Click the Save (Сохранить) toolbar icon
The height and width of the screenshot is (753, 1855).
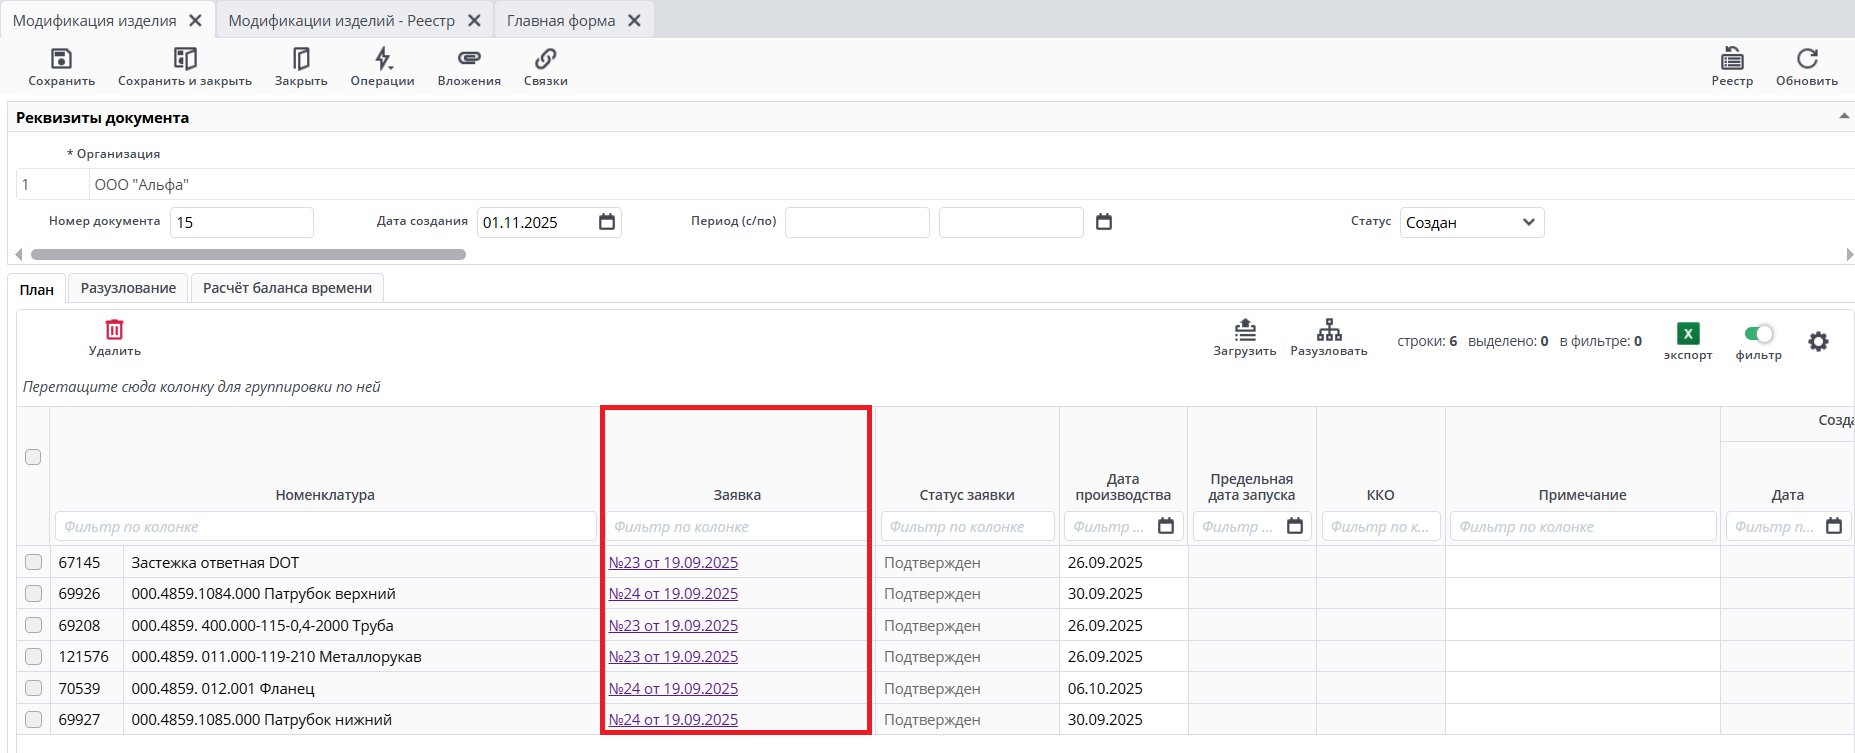point(61,59)
